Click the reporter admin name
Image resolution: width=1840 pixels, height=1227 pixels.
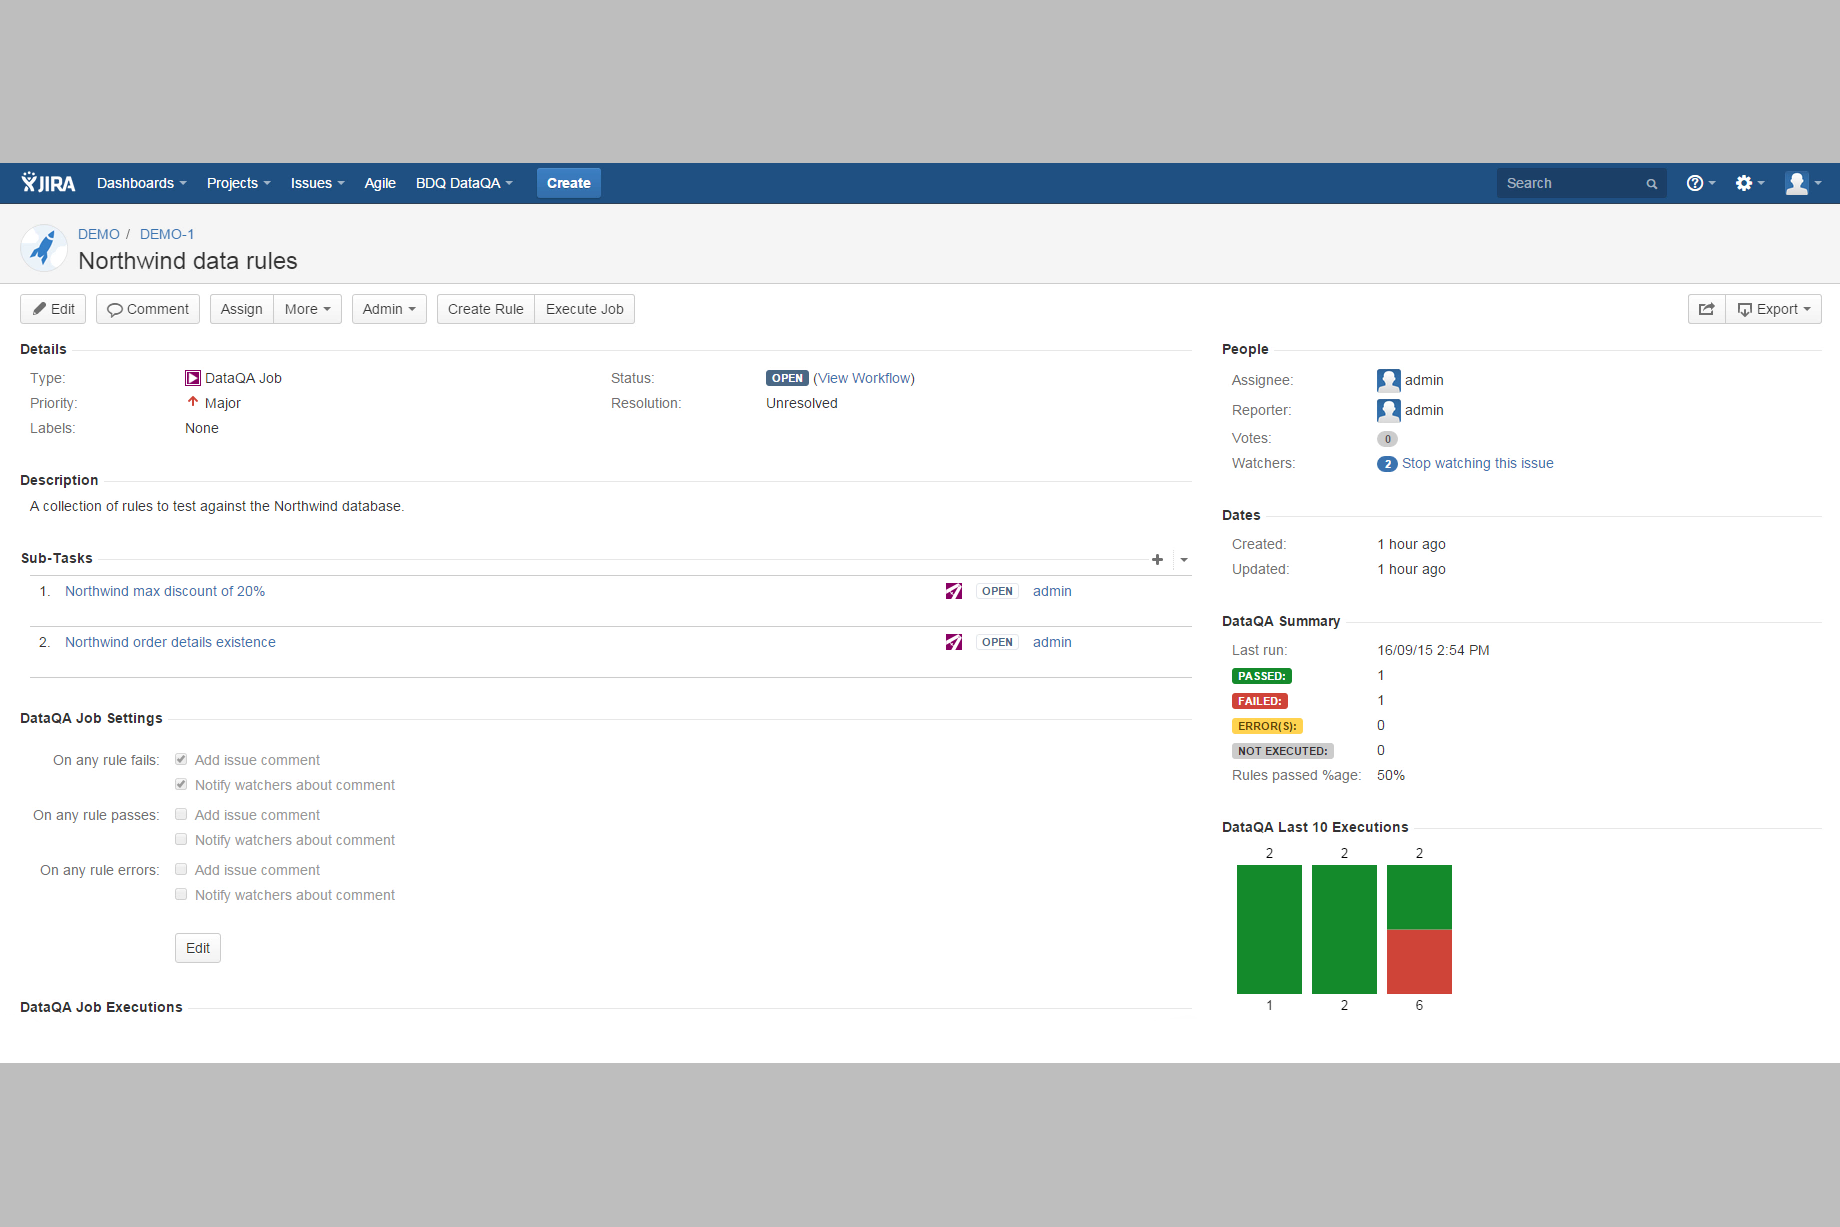click(x=1424, y=410)
